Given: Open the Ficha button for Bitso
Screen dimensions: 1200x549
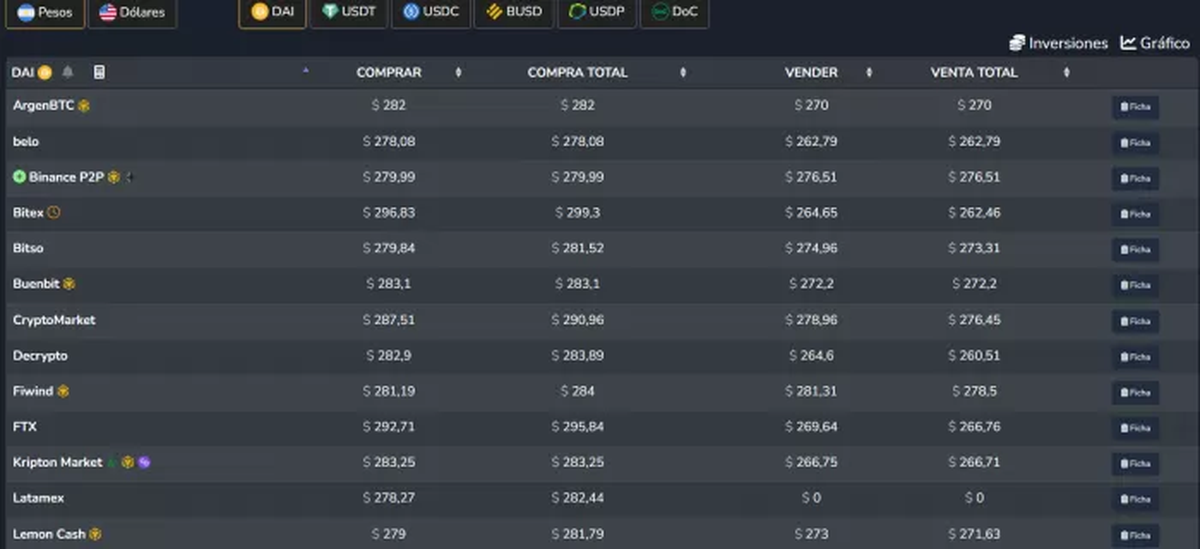Looking at the screenshot, I should pos(1135,249).
